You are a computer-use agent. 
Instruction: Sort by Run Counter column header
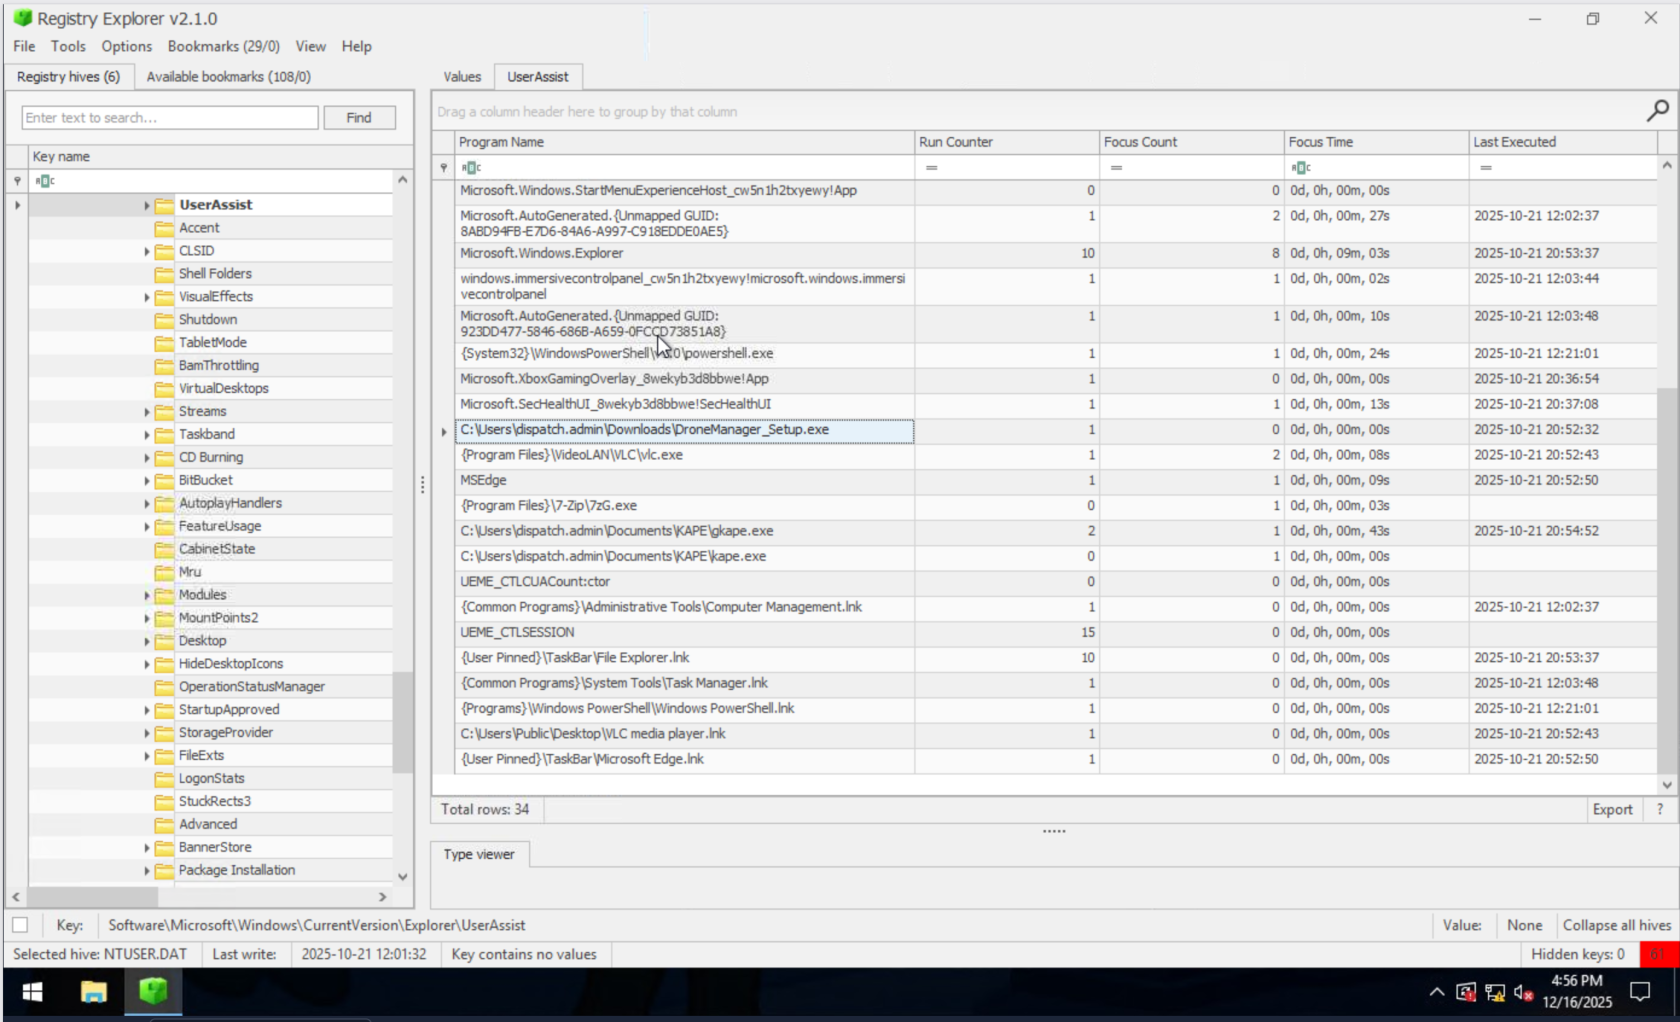[1006, 142]
